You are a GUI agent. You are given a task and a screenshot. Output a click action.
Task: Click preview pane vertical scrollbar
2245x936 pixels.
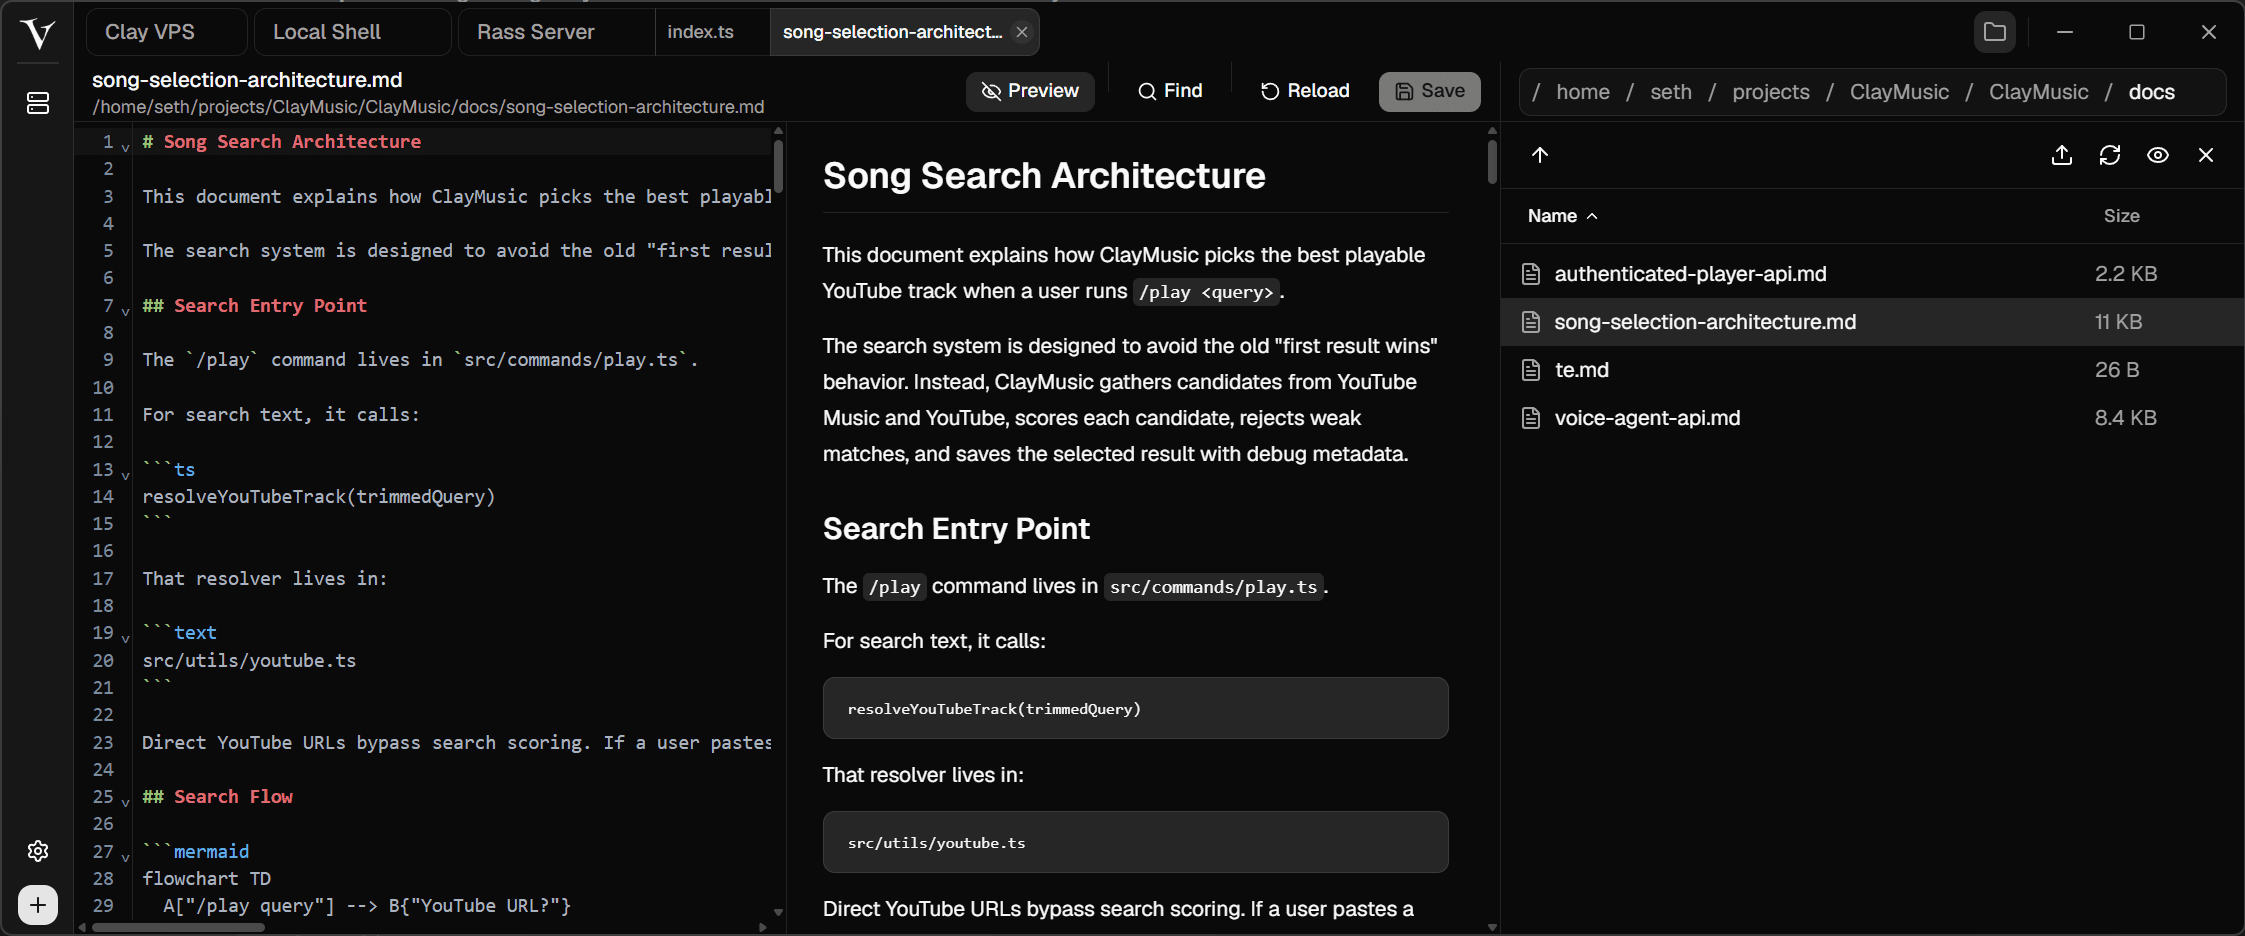pyautogui.click(x=1492, y=162)
